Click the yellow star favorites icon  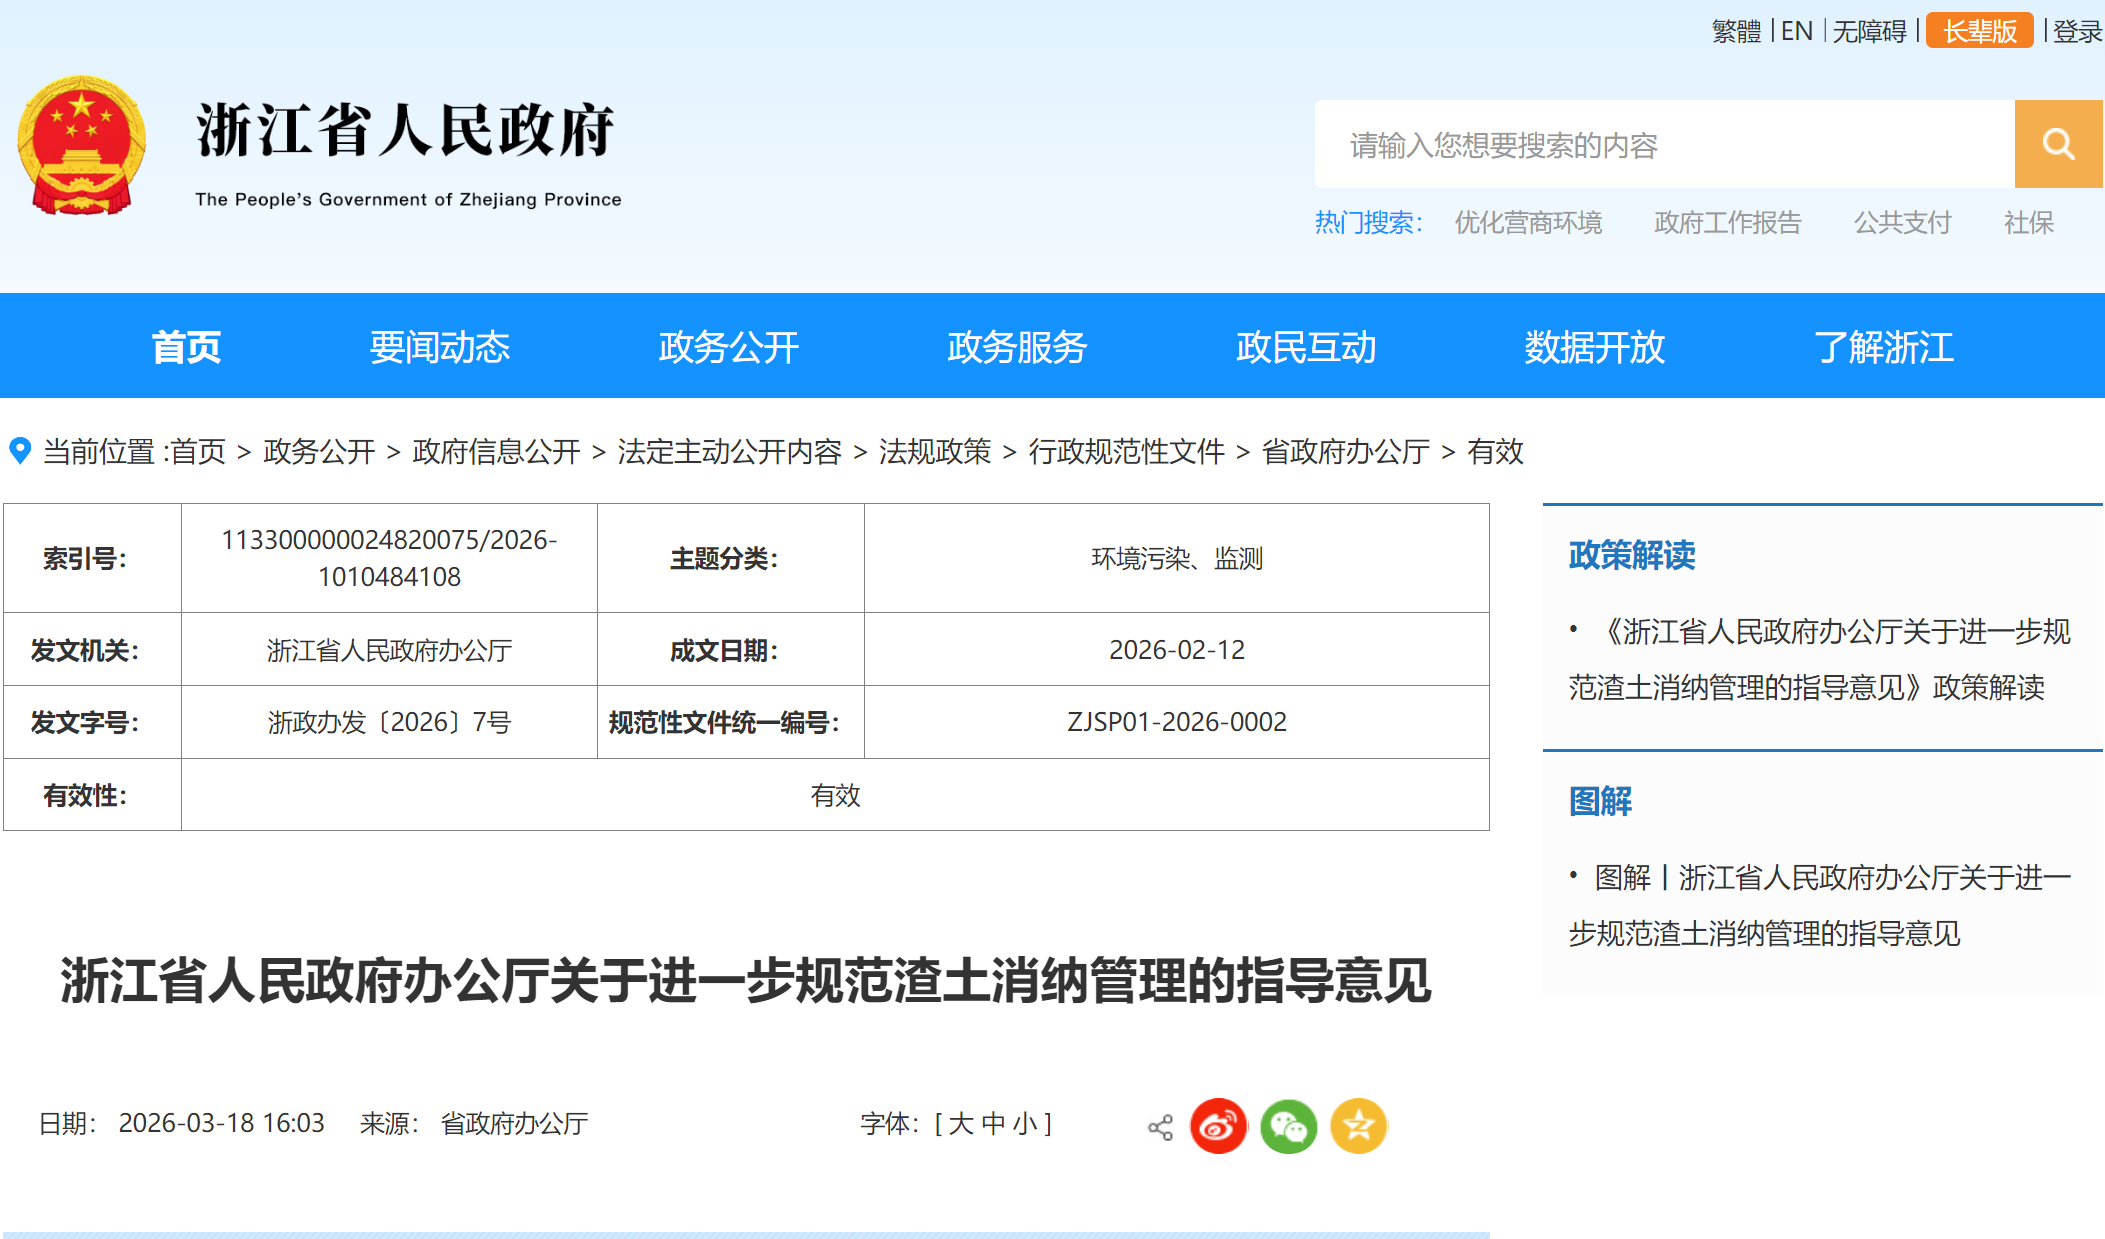coord(1358,1126)
